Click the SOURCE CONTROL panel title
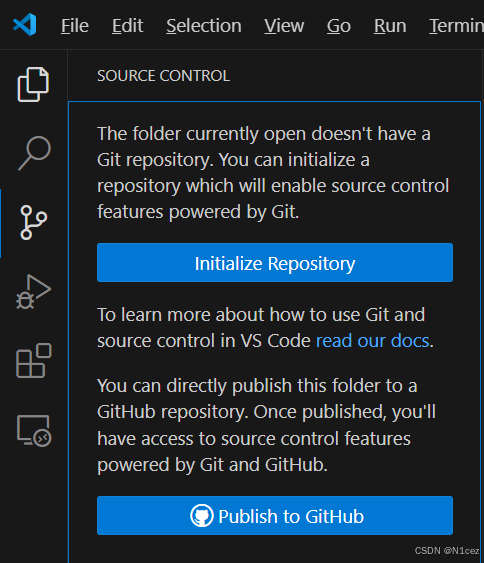 pyautogui.click(x=163, y=76)
